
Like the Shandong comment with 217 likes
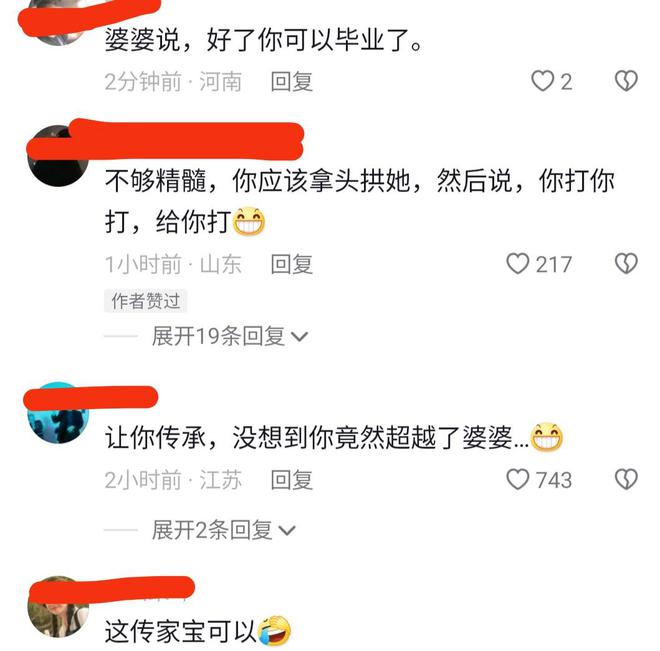coord(517,264)
